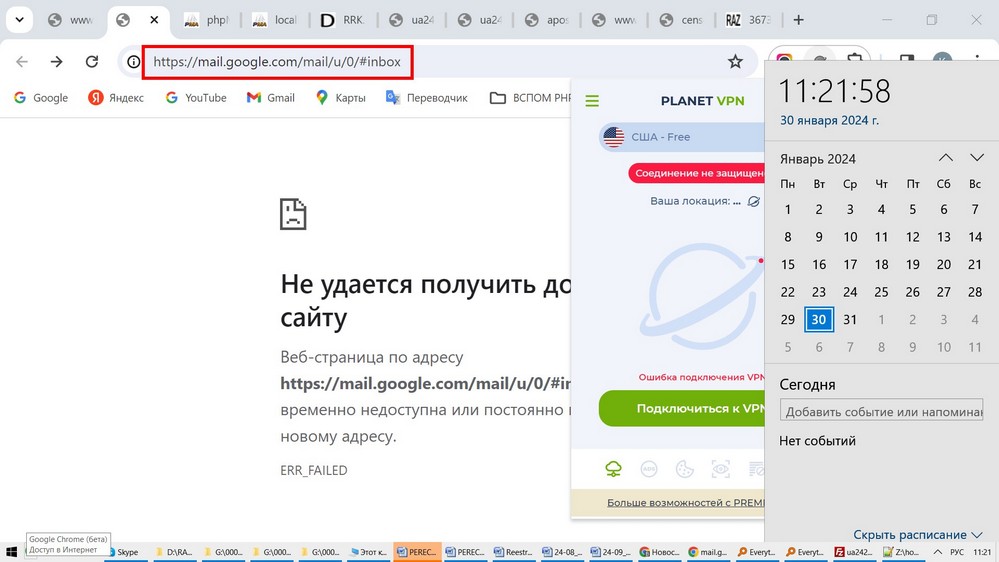Switch to the php browser tab
The image size is (999, 562).
[x=206, y=20]
